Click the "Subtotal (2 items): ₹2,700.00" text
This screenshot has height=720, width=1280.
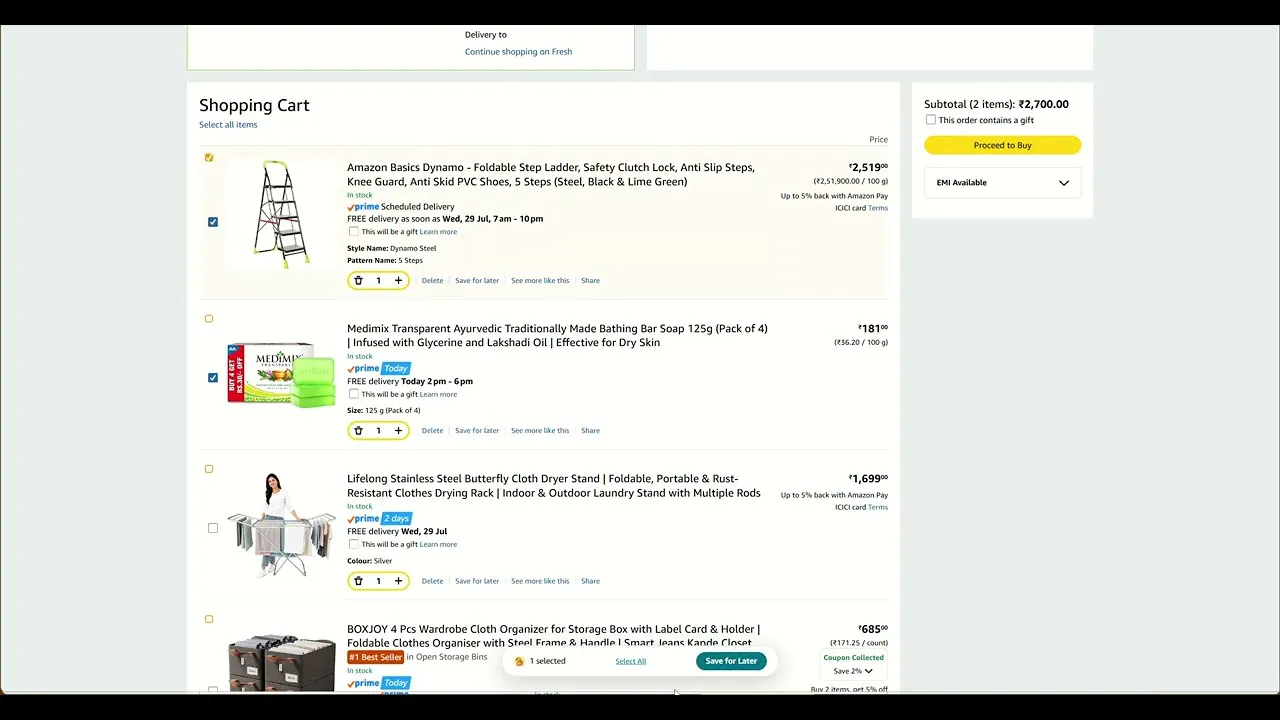(x=996, y=104)
